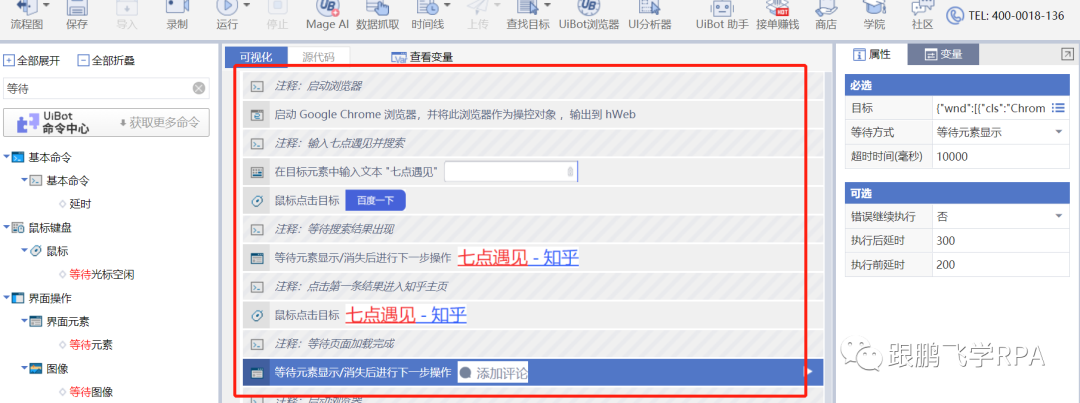Screen dimensions: 1080x403
Task: Click the 百度一下 target thumbnail
Action: (x=375, y=200)
